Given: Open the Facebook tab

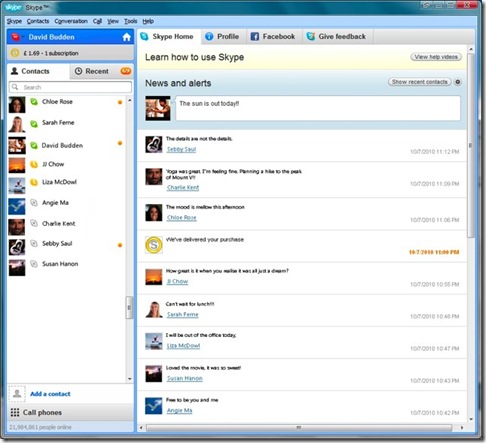Looking at the screenshot, I should 273,37.
